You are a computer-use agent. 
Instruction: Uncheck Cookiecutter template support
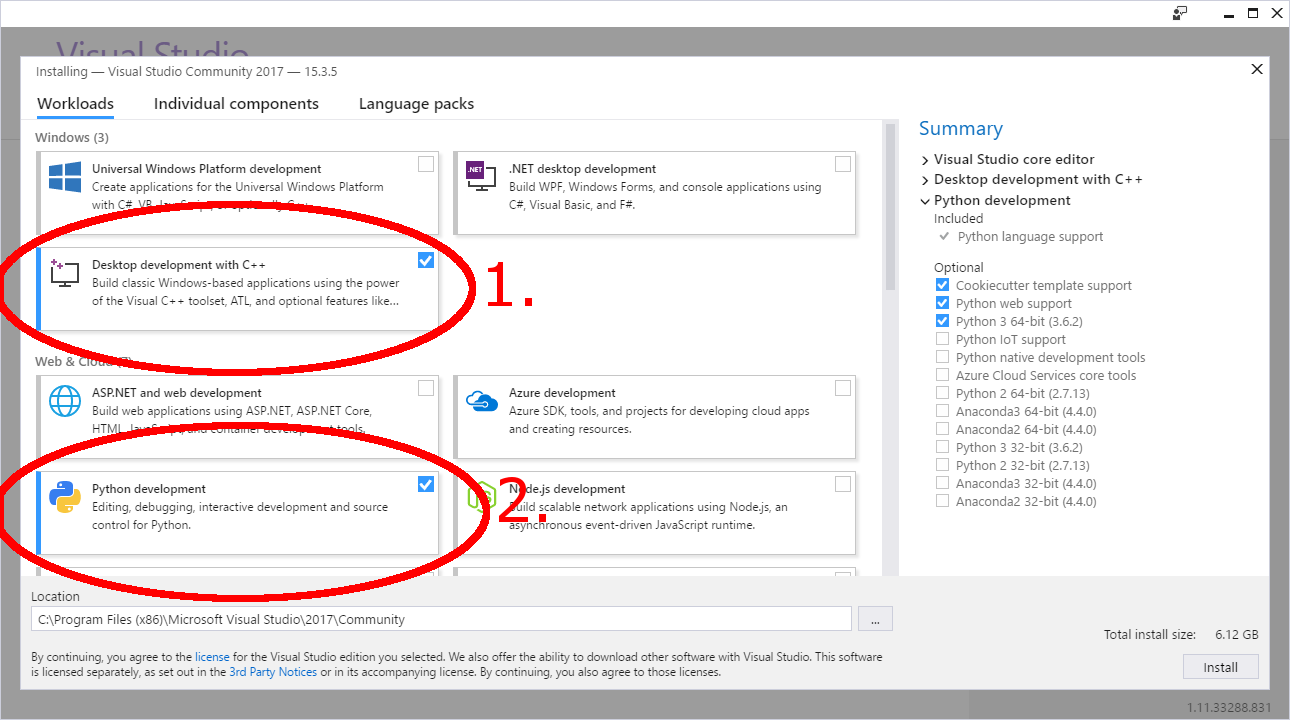(942, 285)
